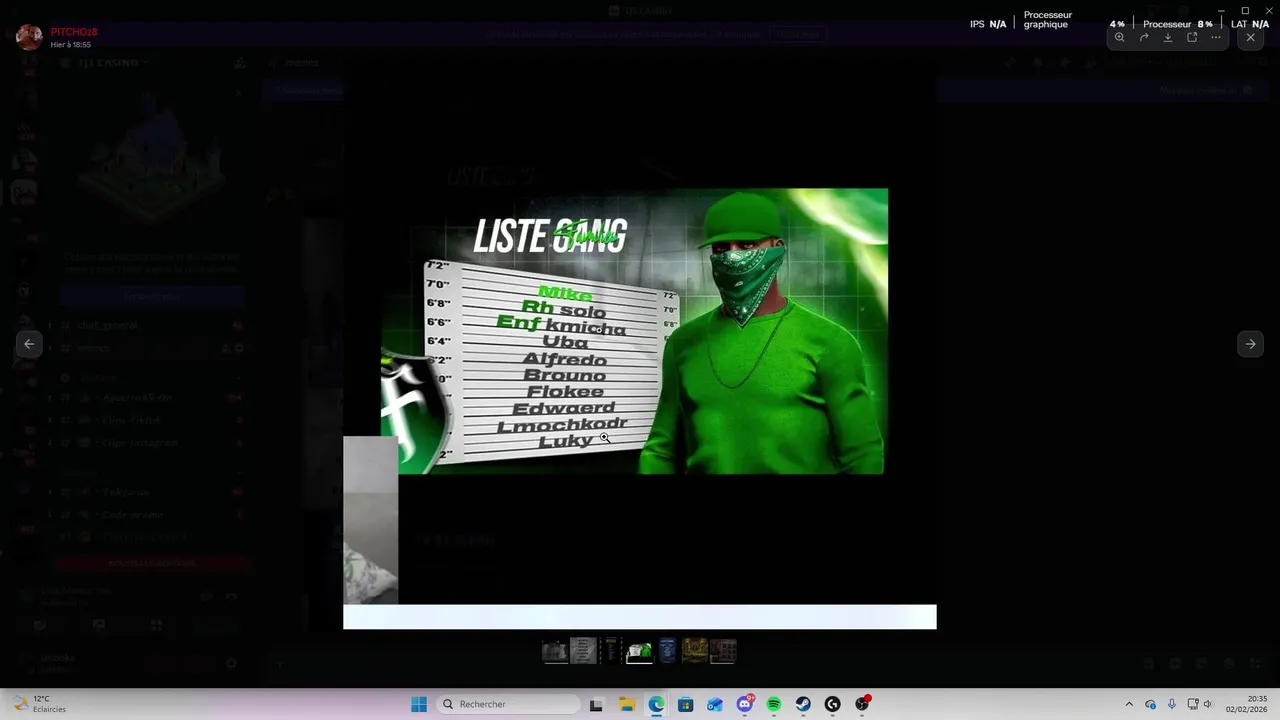1280x720 pixels.
Task: Click the 'Processeur graphique' overlay label
Action: click(1047, 20)
